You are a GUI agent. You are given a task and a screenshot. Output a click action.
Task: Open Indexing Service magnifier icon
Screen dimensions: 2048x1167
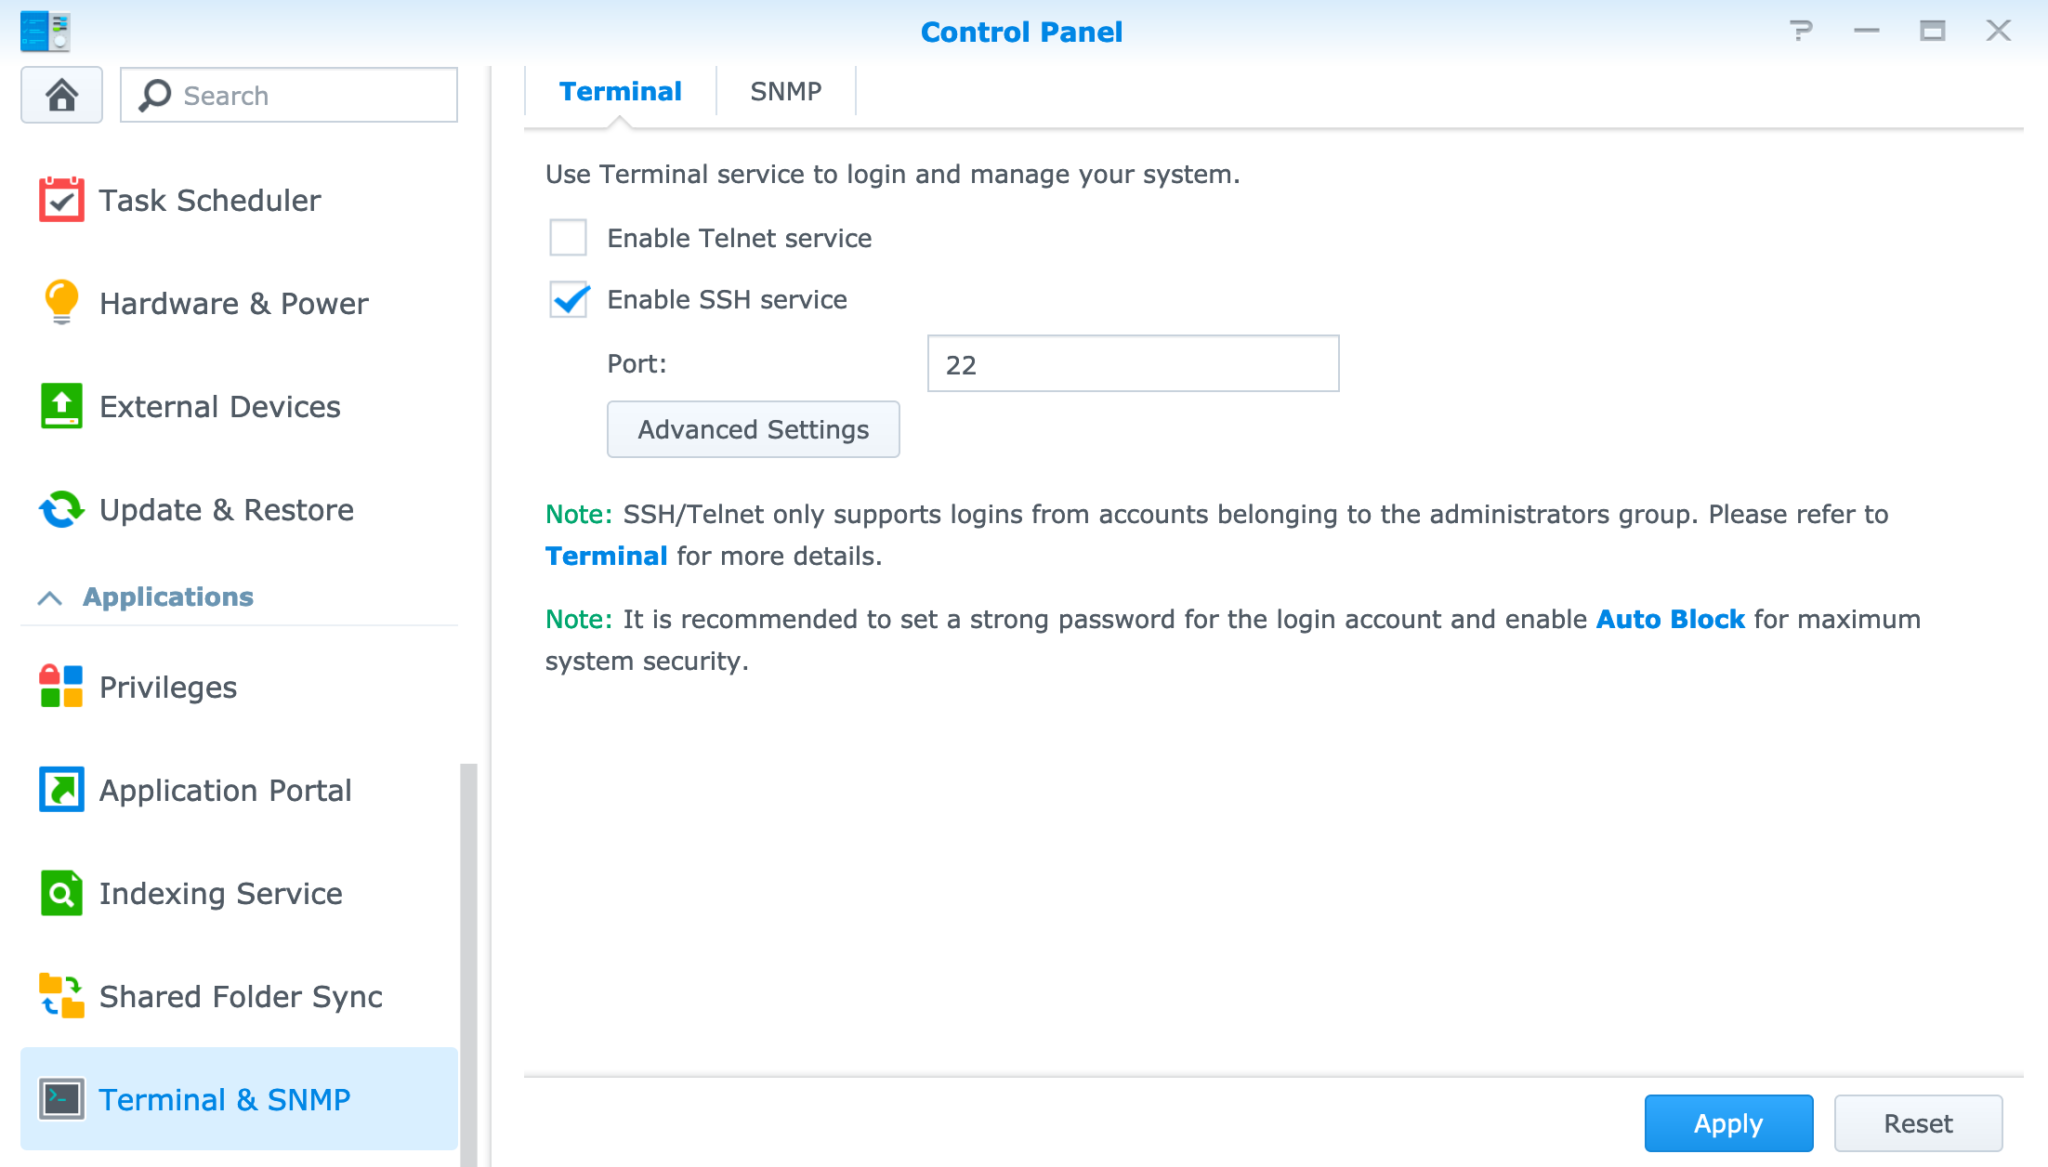click(61, 893)
